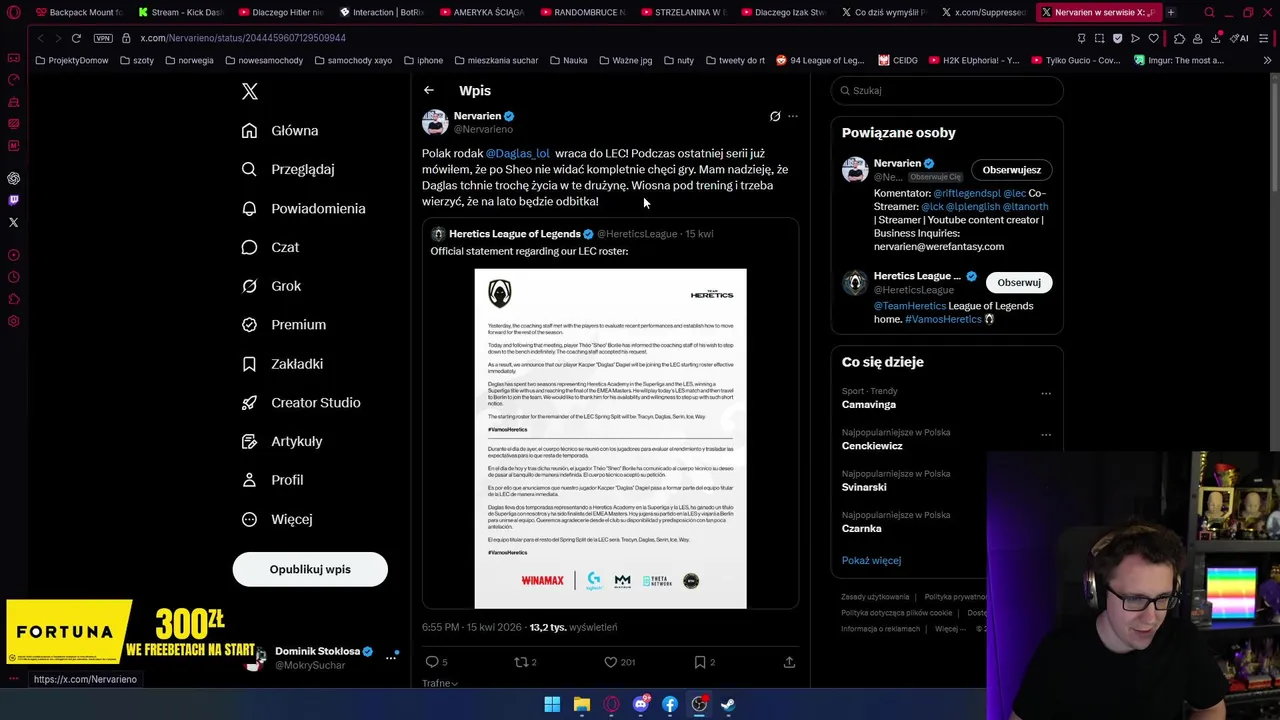Switch to the Backpack Mount browser tab
The height and width of the screenshot is (720, 1280).
pyautogui.click(x=80, y=12)
